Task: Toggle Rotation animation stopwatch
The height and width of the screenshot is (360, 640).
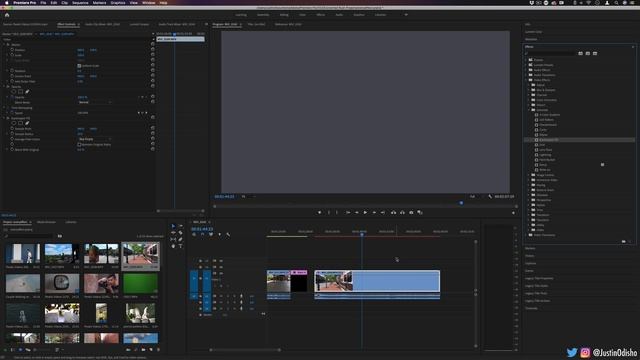Action: [x=12, y=71]
